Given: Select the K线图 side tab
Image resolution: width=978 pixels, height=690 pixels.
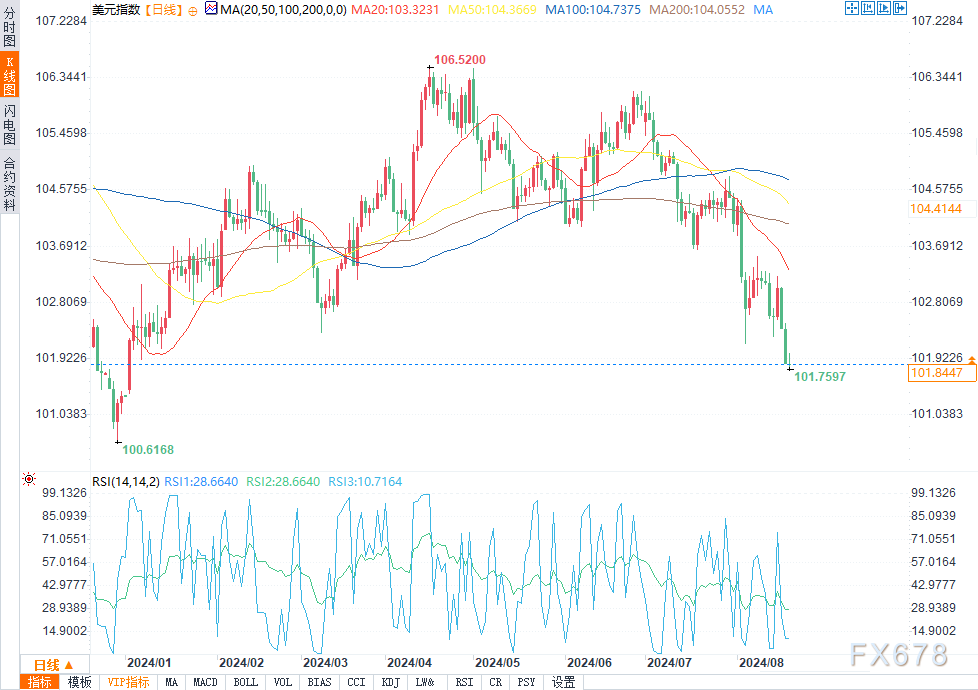Looking at the screenshot, I should click(x=9, y=75).
